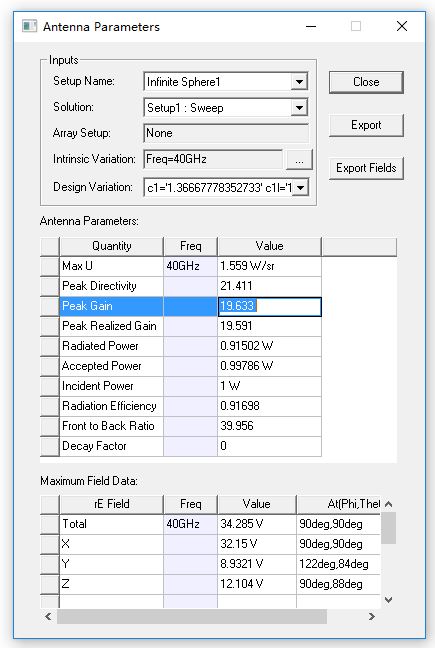Click the horizontal scrollbar left arrow

point(48,617)
